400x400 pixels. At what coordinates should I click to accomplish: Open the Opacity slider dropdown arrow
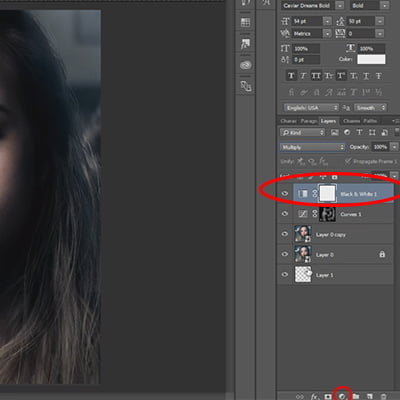click(x=394, y=147)
